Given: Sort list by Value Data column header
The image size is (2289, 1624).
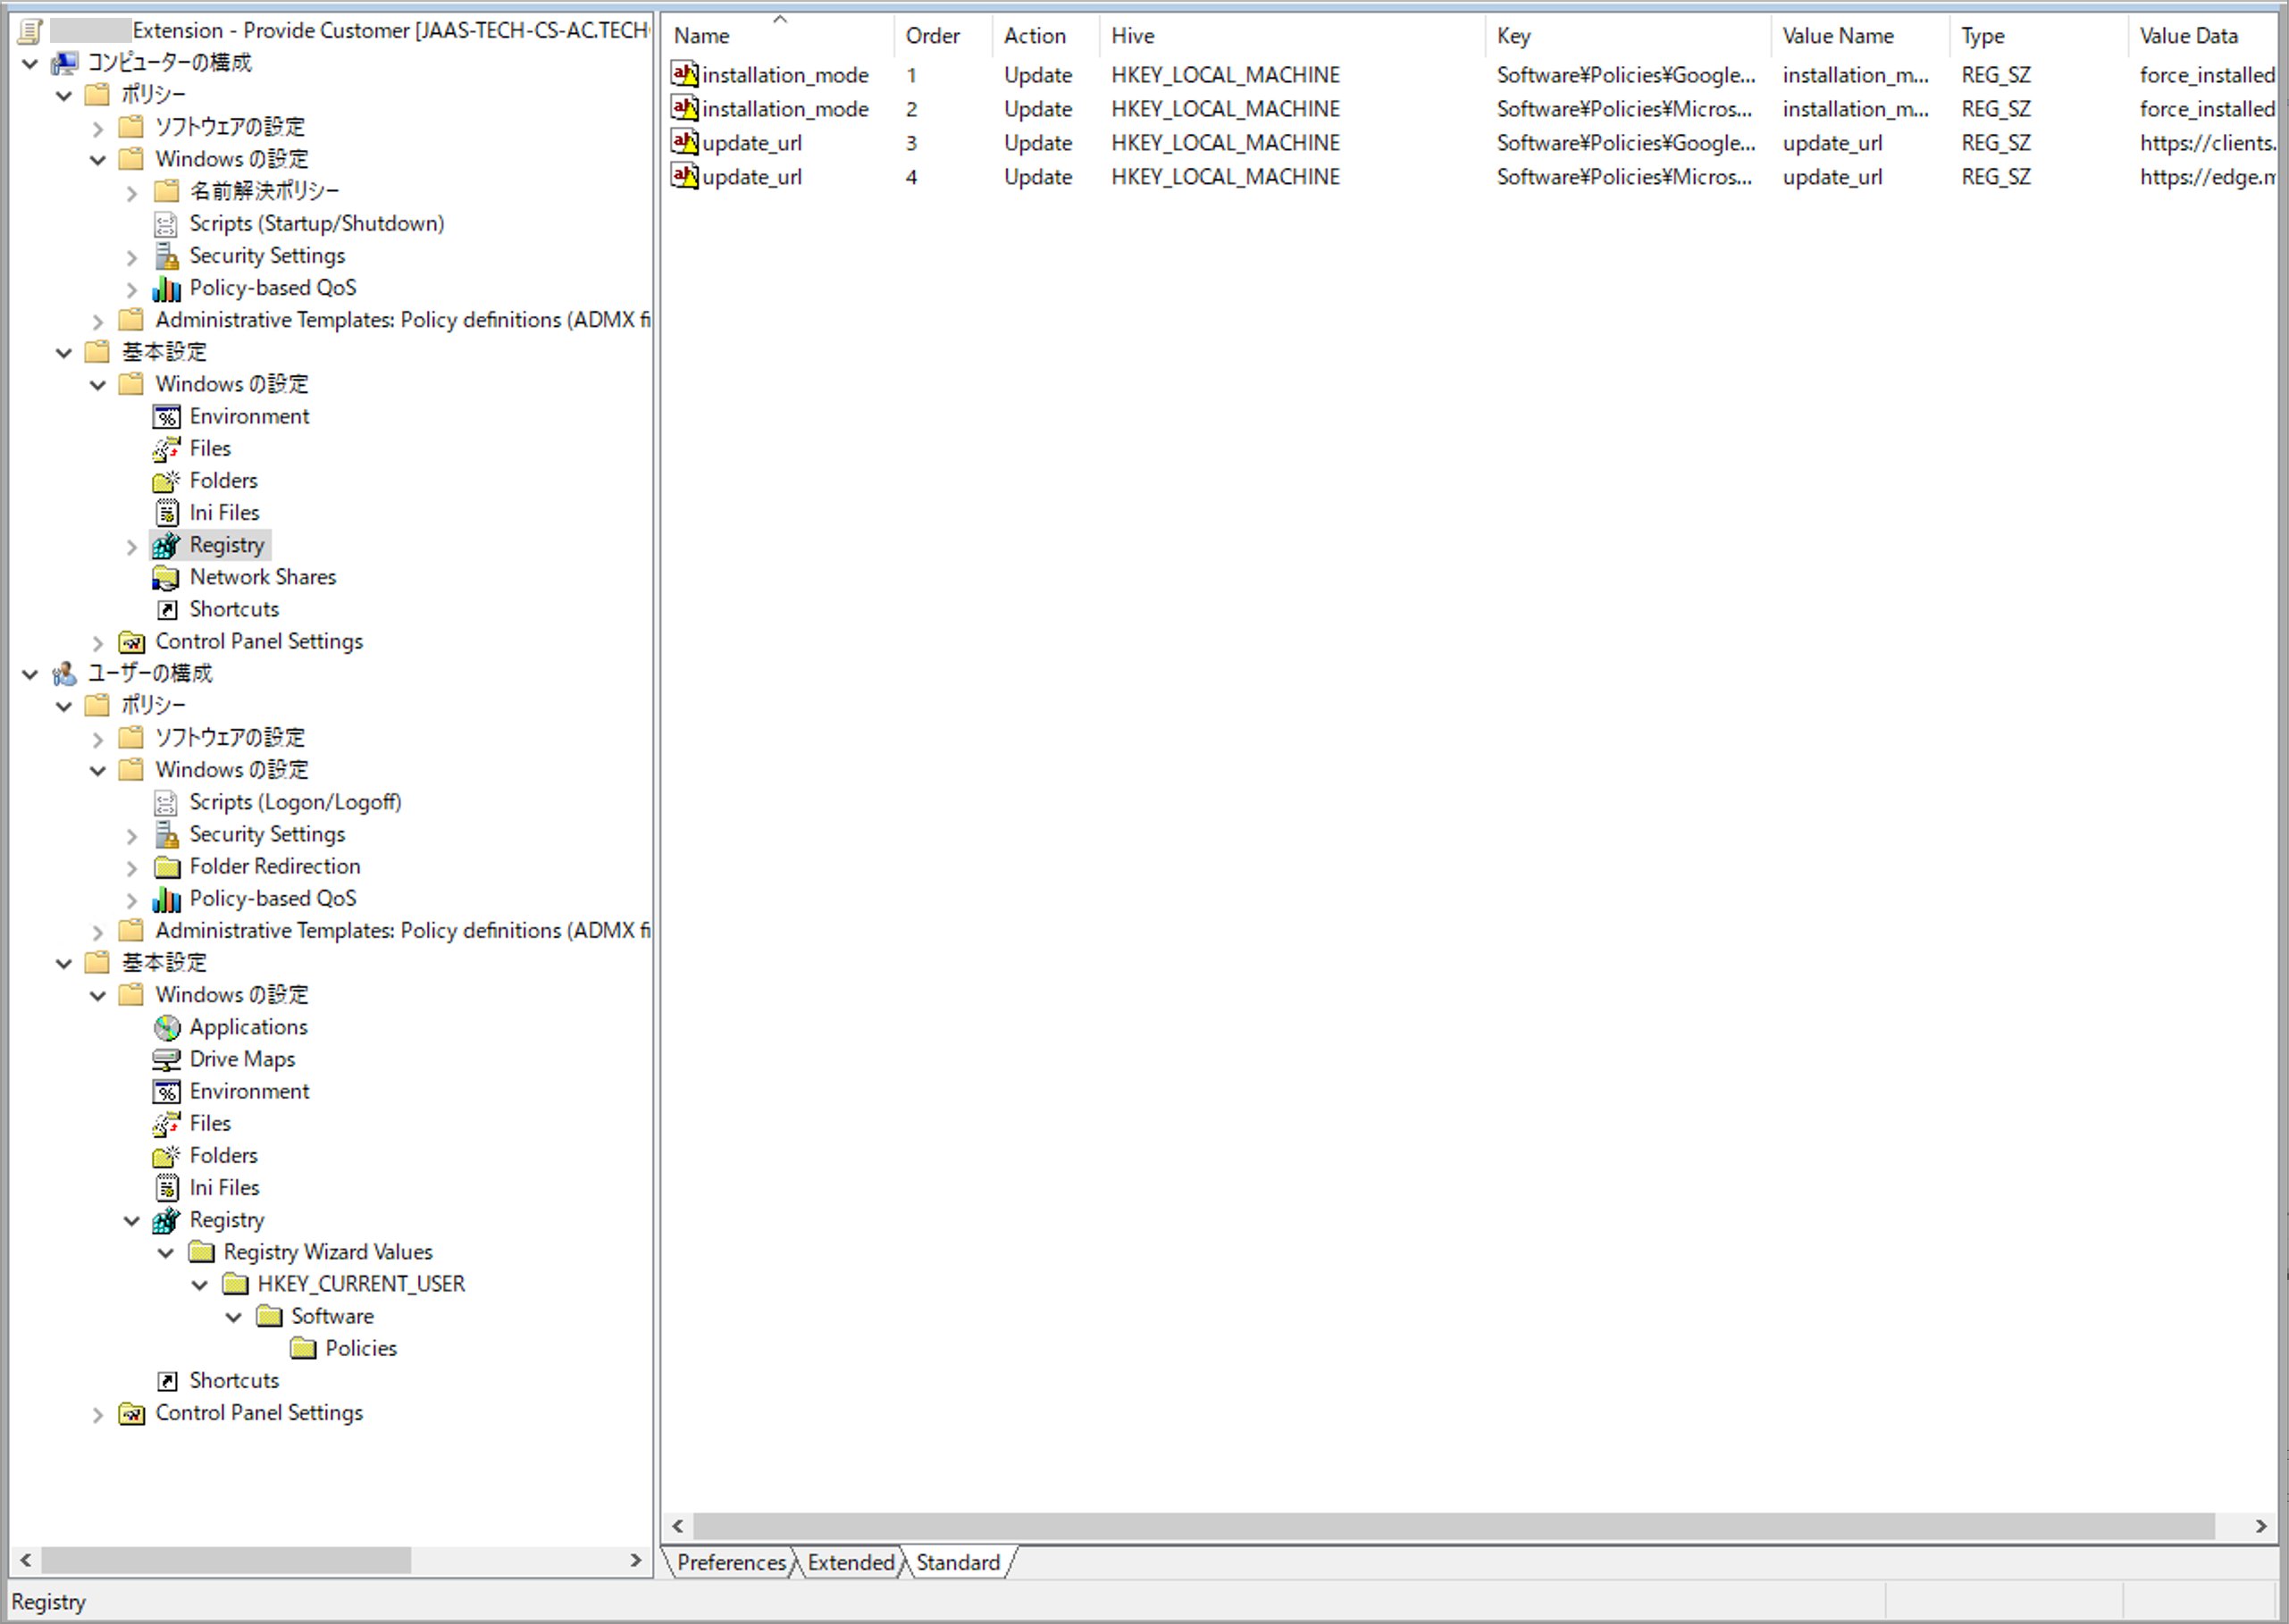Looking at the screenshot, I should (x=2203, y=35).
